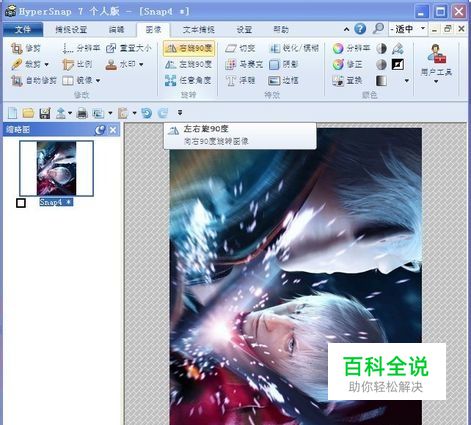Expand the Watermark (水印) dropdown
Viewport: 471px width, 425px height.
[x=141, y=64]
